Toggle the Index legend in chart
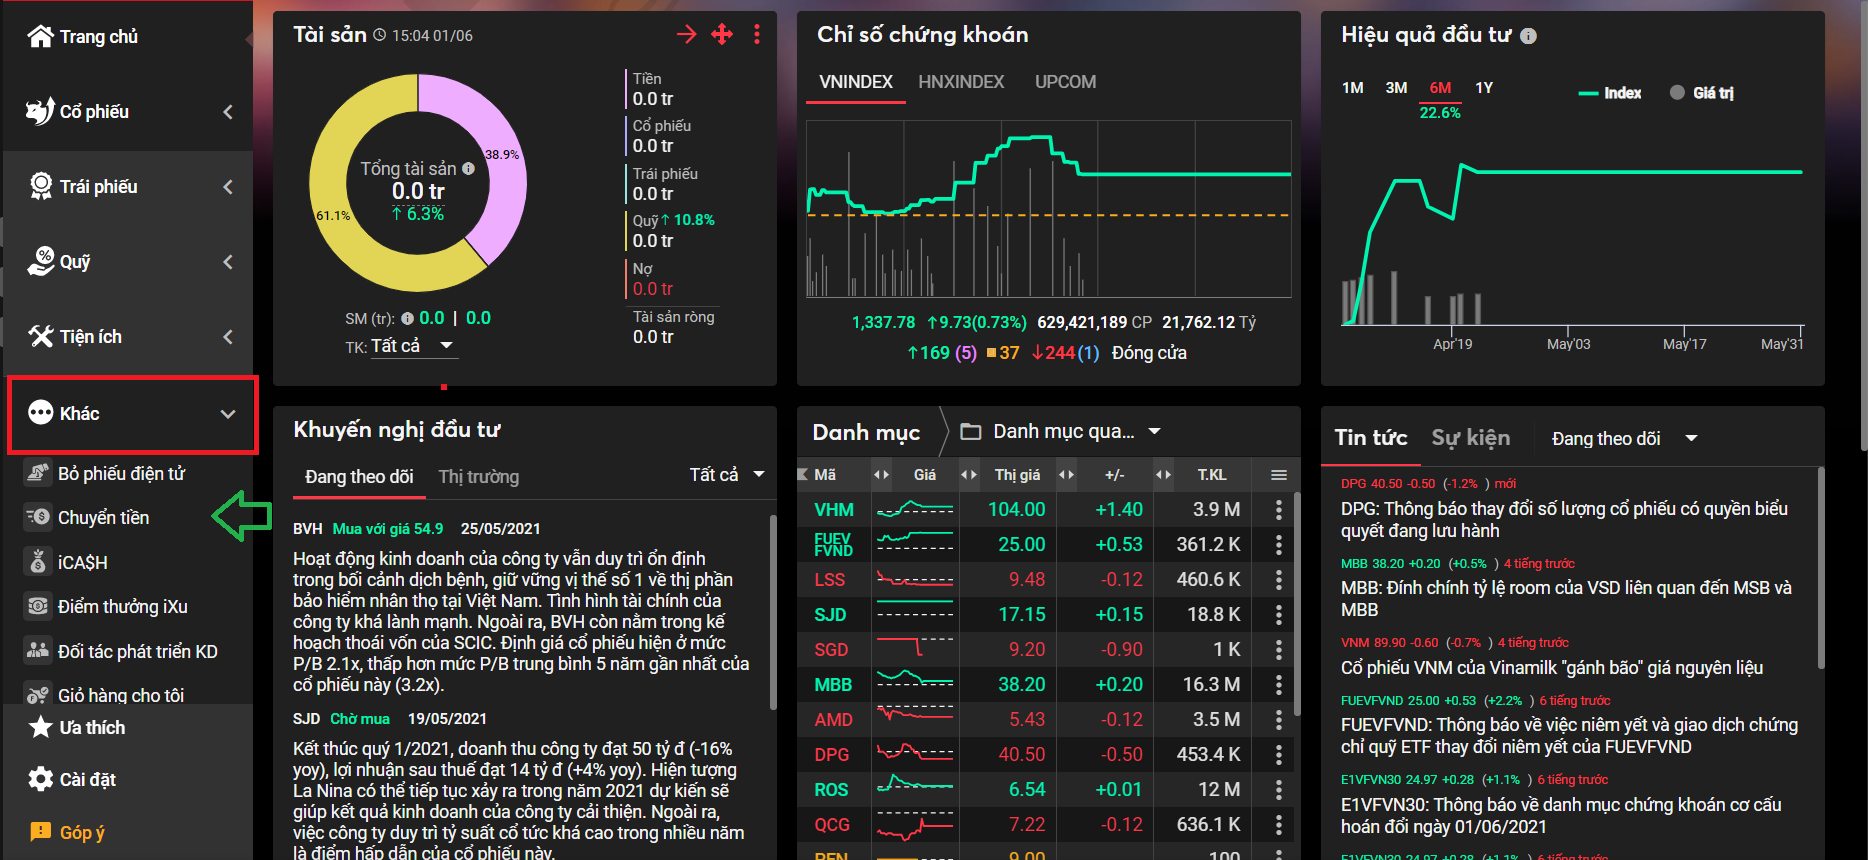The image size is (1868, 860). 1610,93
